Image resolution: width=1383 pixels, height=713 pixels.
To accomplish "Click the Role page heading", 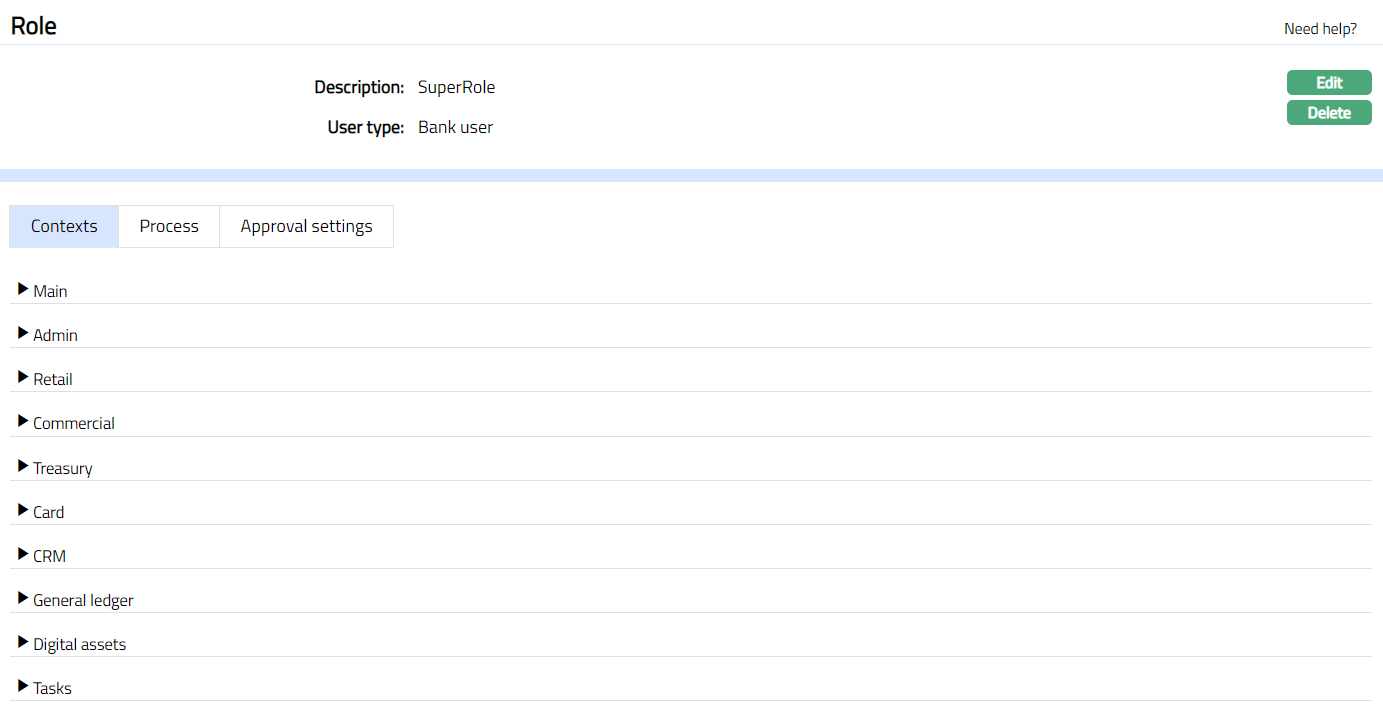I will tap(34, 26).
